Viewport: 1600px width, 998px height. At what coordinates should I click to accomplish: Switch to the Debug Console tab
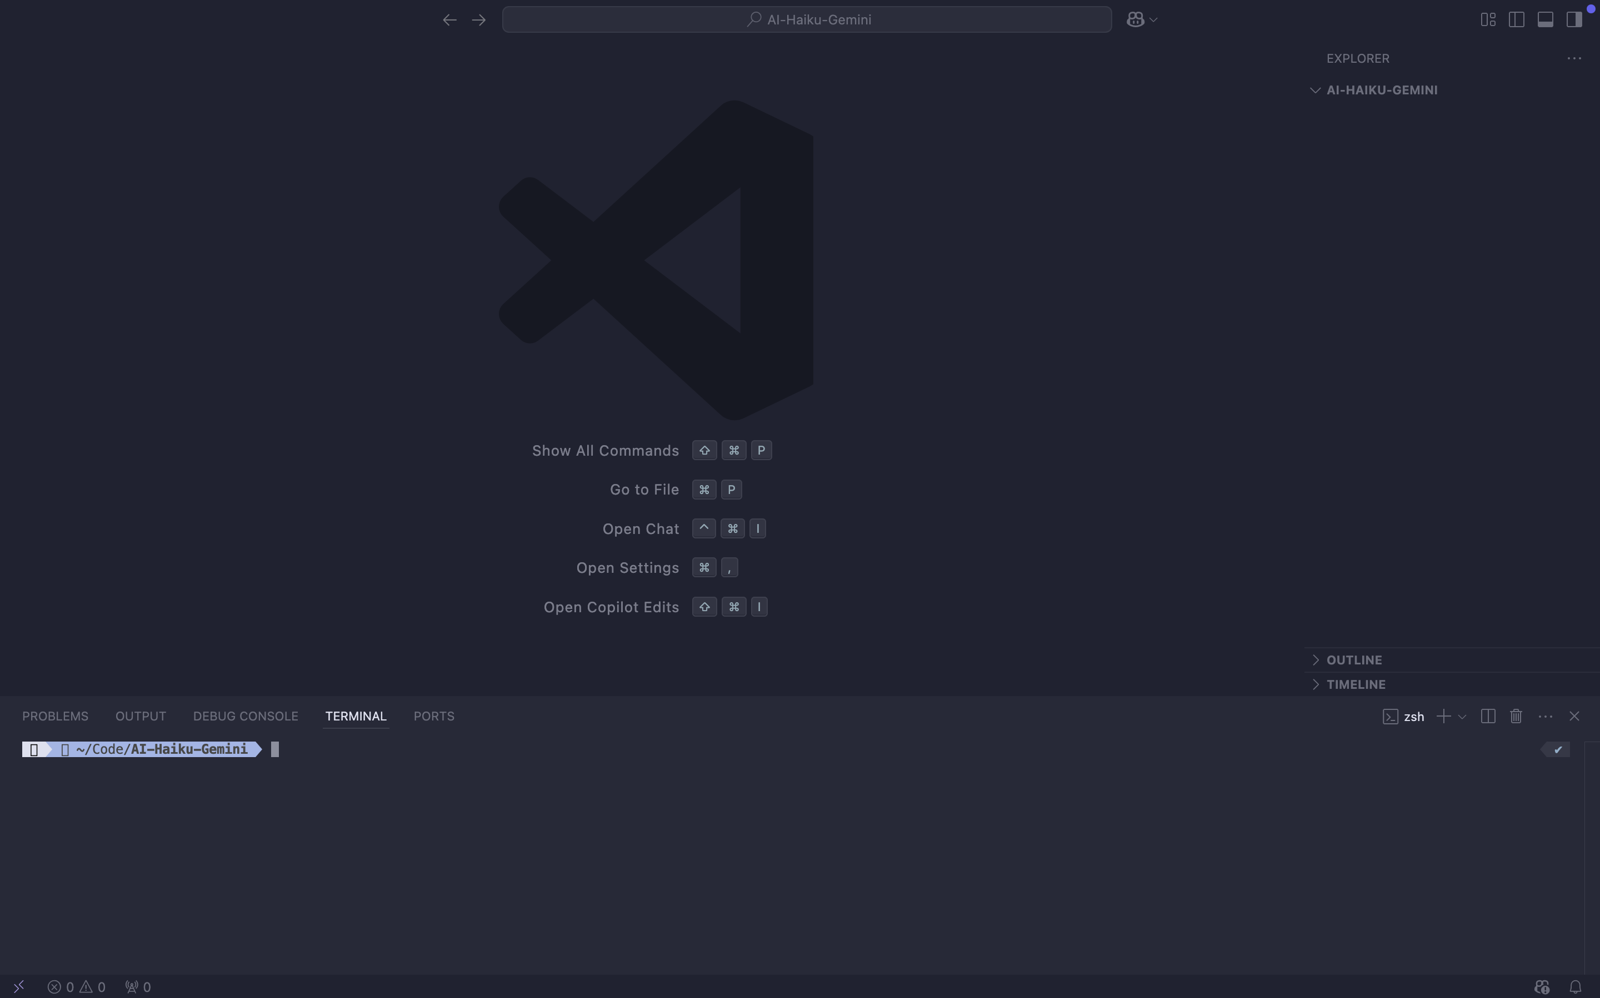tap(245, 716)
